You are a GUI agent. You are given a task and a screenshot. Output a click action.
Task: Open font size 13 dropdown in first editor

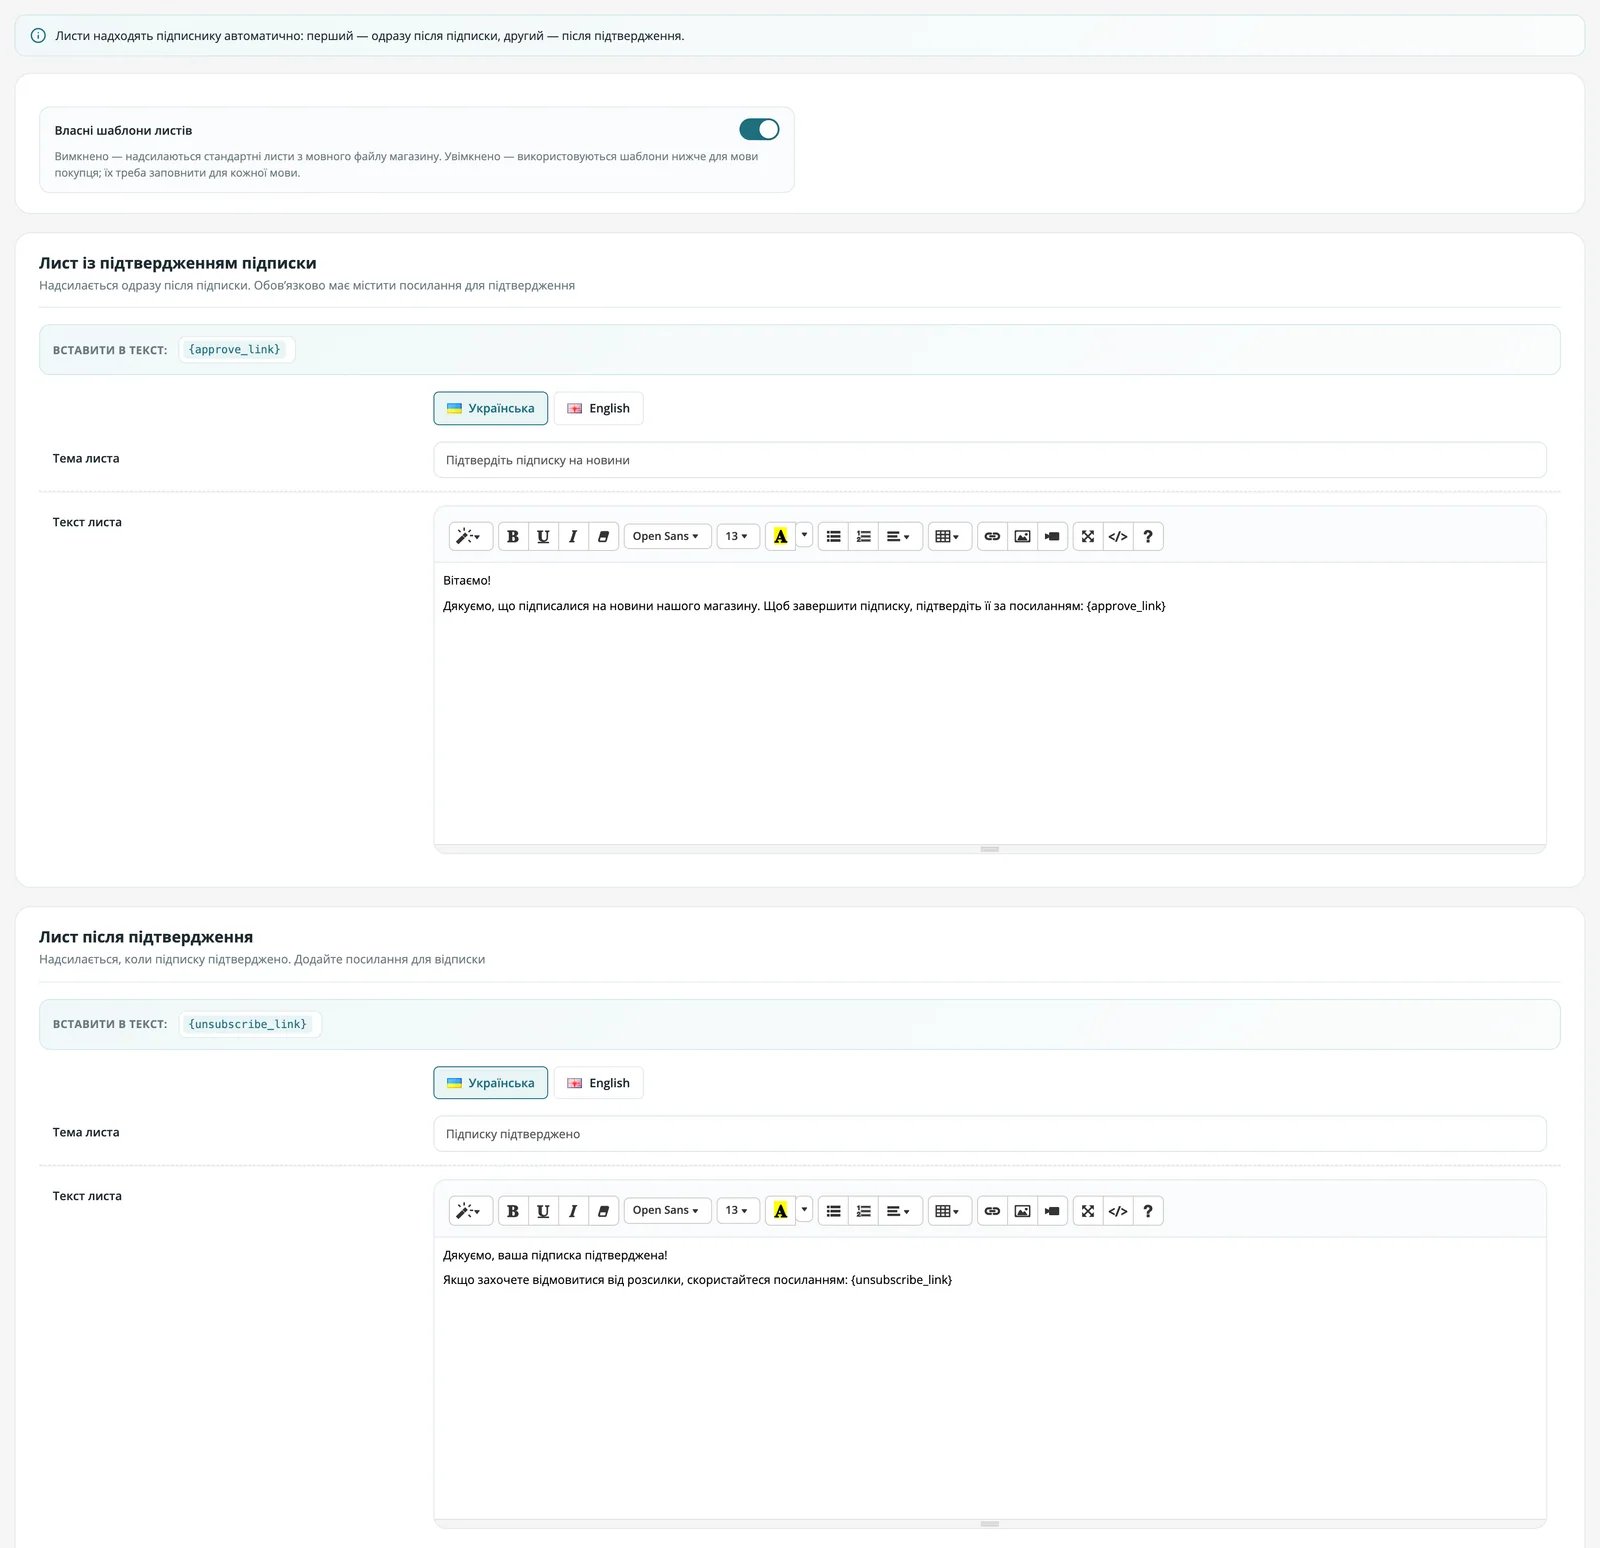point(737,537)
